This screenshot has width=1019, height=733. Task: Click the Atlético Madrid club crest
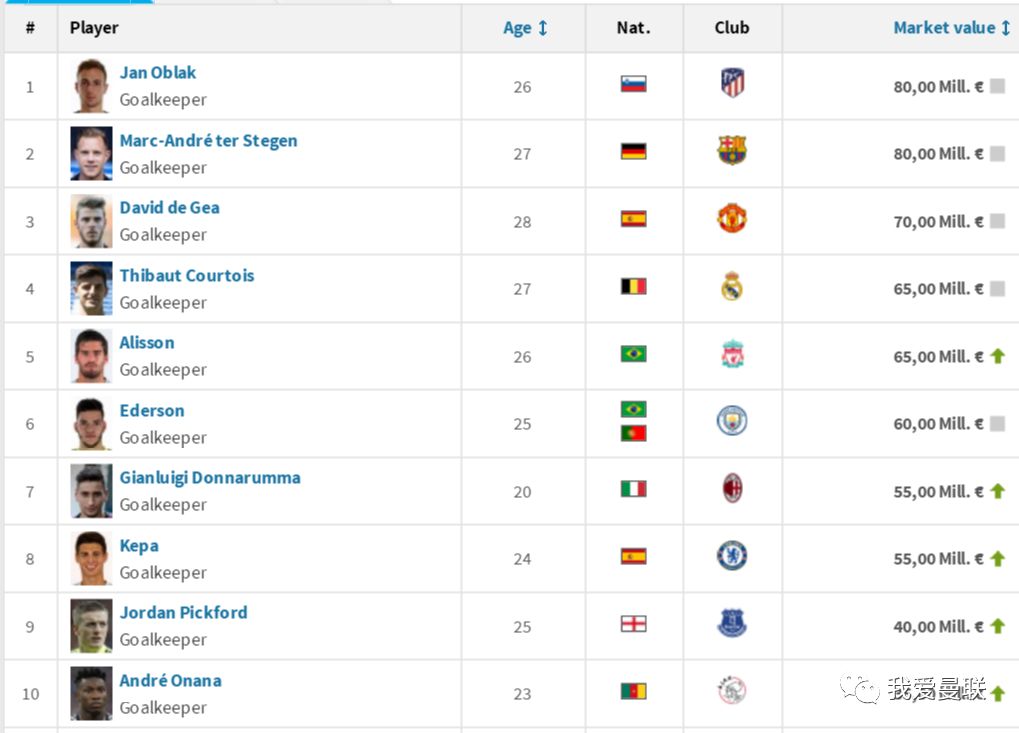(732, 83)
